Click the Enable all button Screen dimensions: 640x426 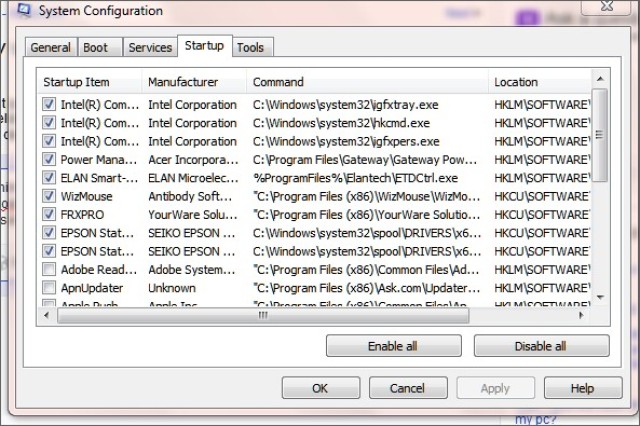tap(393, 346)
